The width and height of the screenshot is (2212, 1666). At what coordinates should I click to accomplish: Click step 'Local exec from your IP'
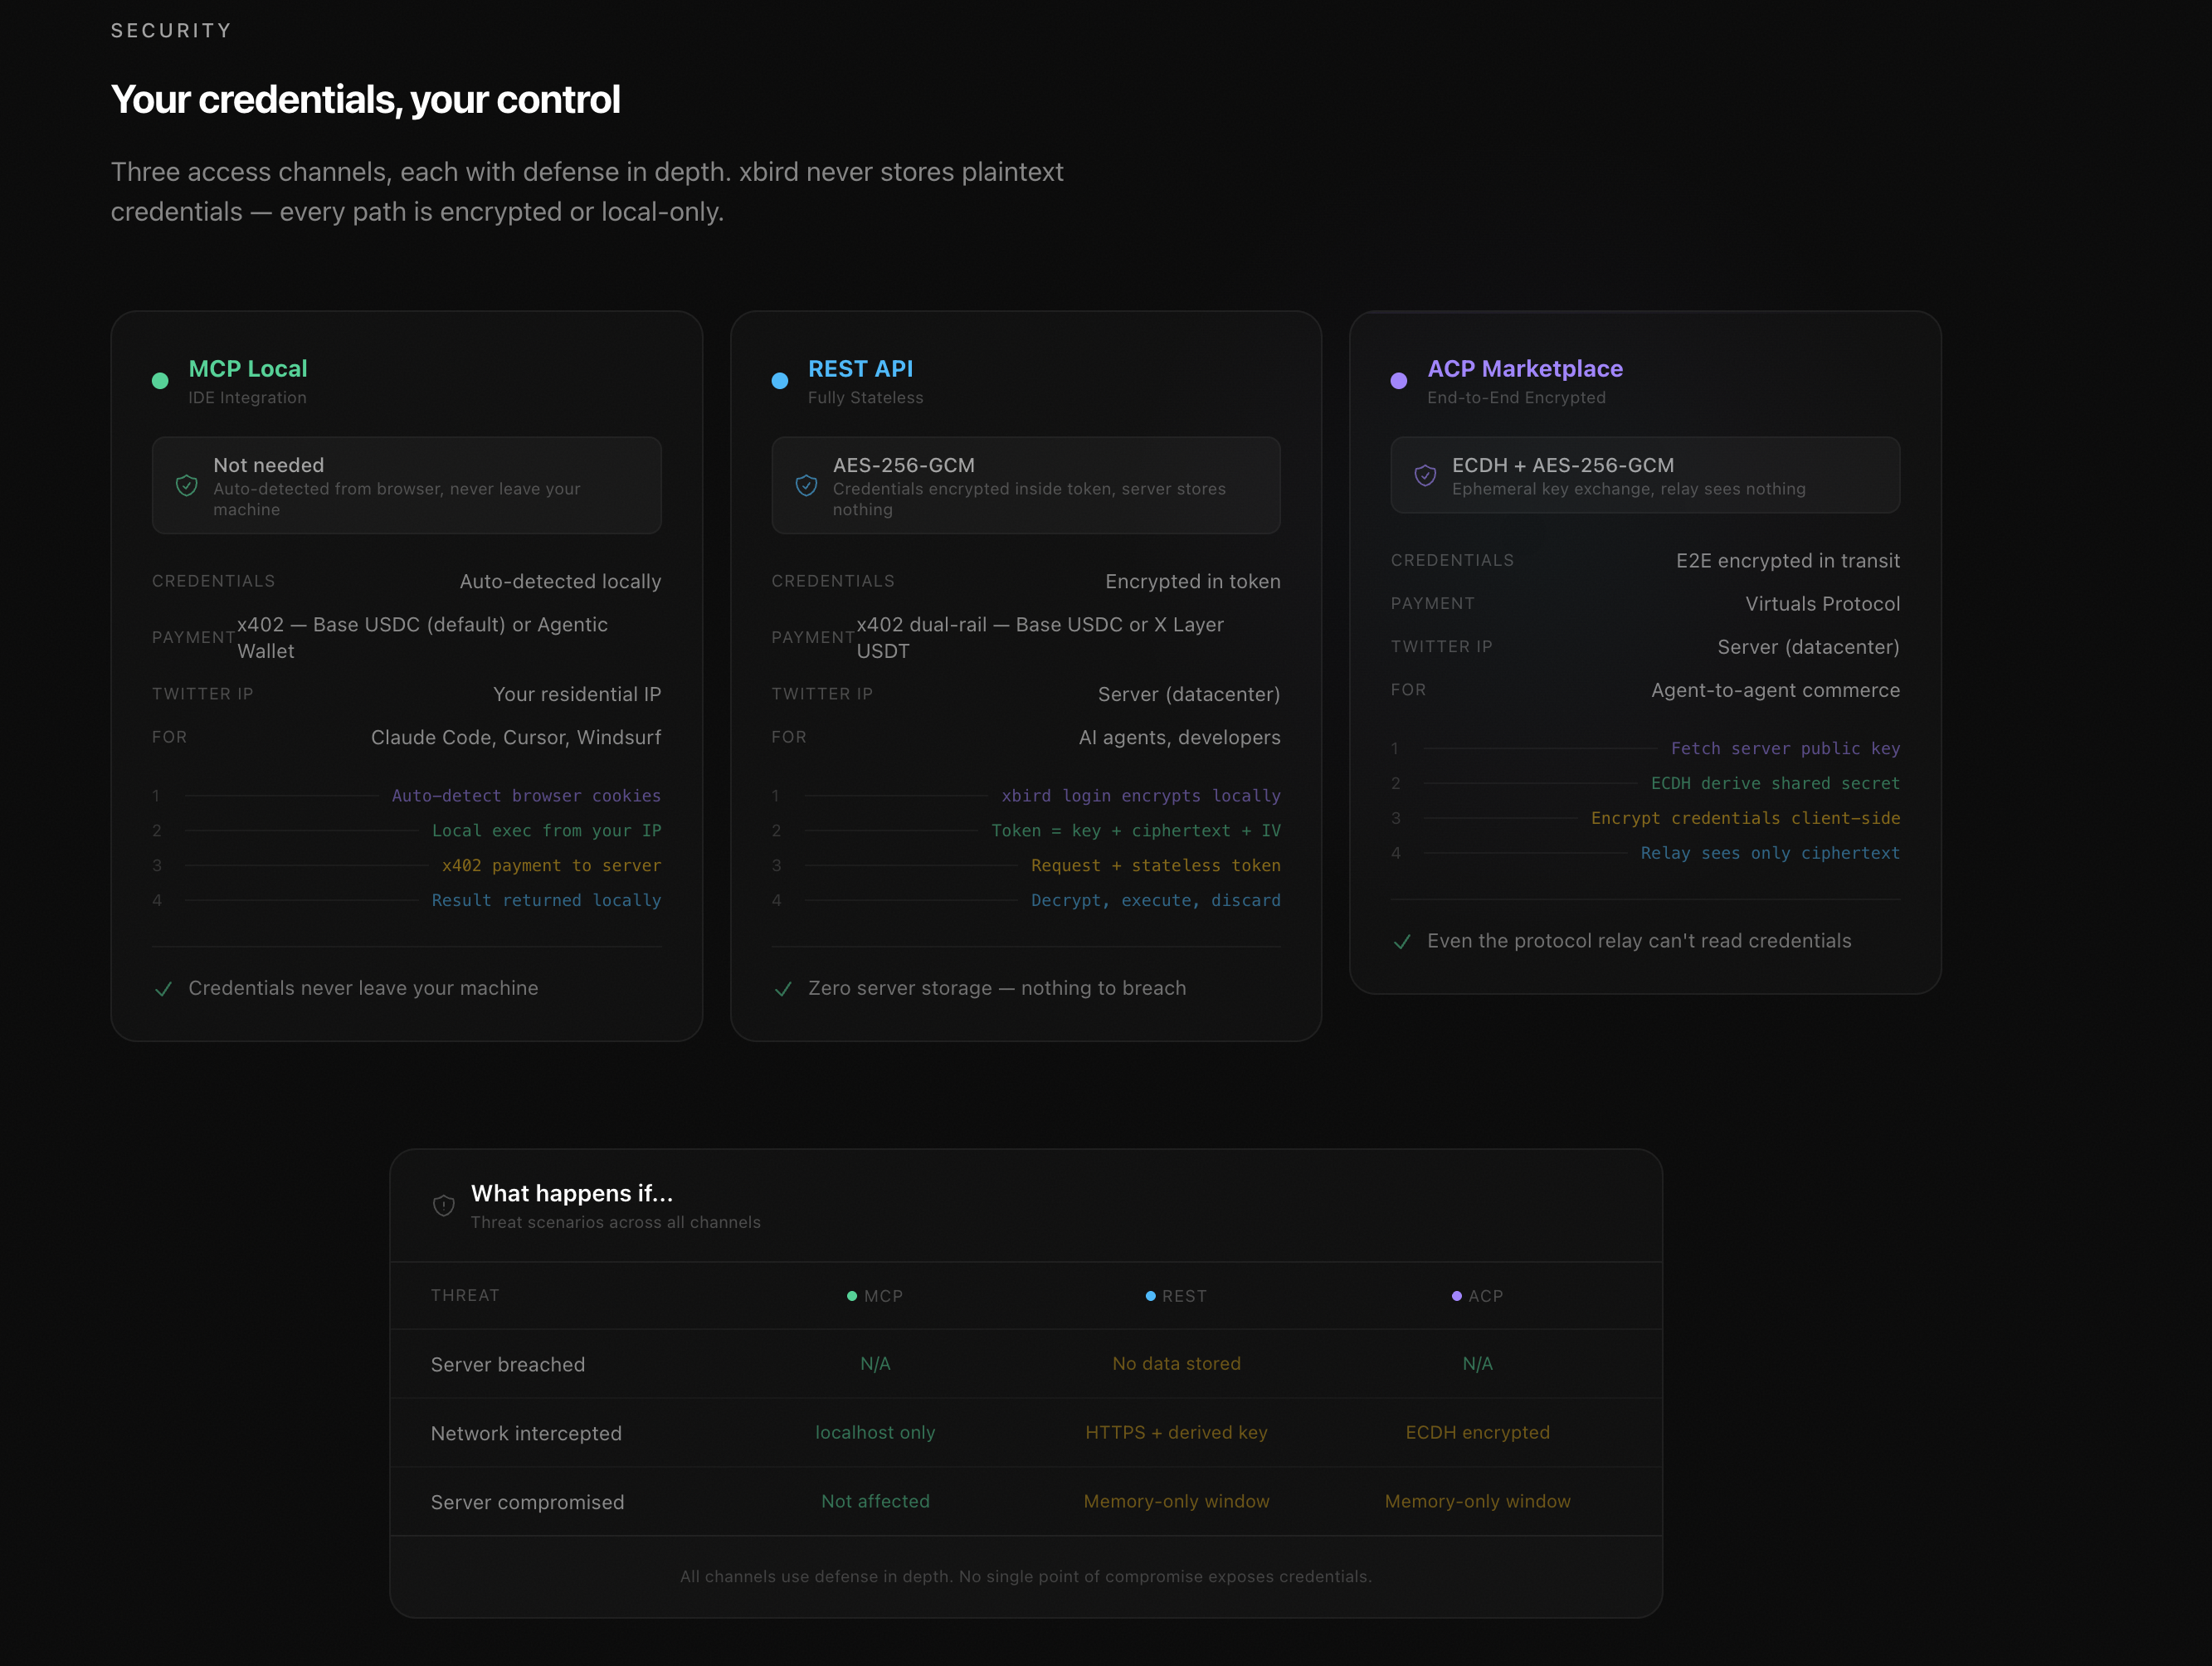546,831
